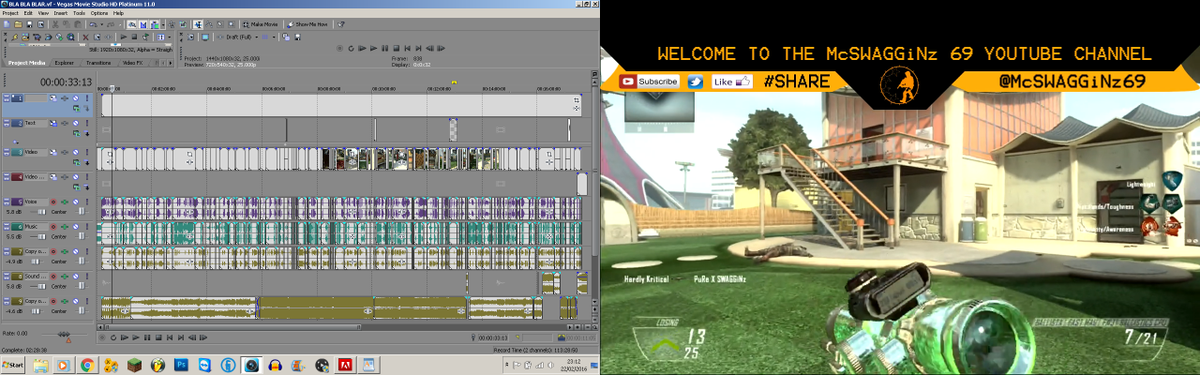Viewport: 1200px width, 375px height.
Task: Click the Make Movie button
Action: [260, 24]
